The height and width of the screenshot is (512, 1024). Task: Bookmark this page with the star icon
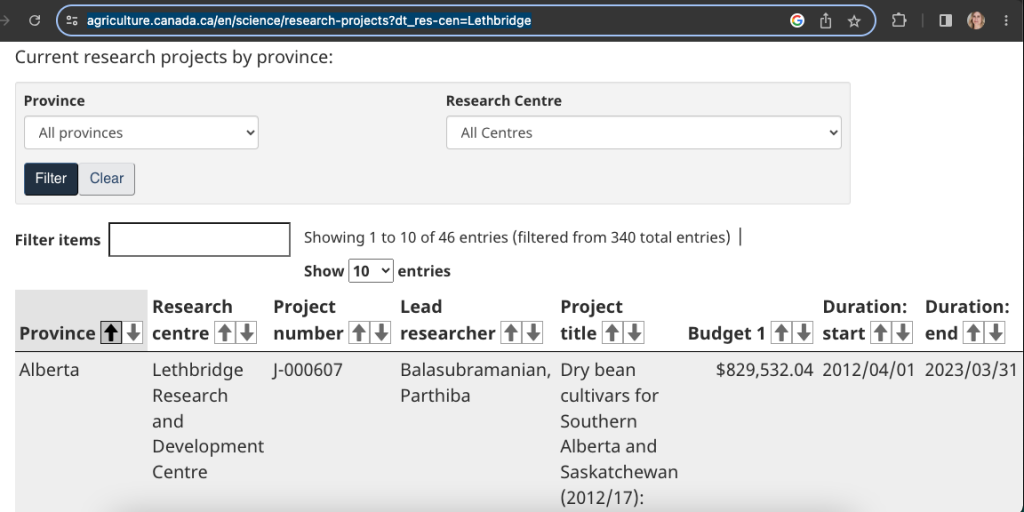click(854, 20)
